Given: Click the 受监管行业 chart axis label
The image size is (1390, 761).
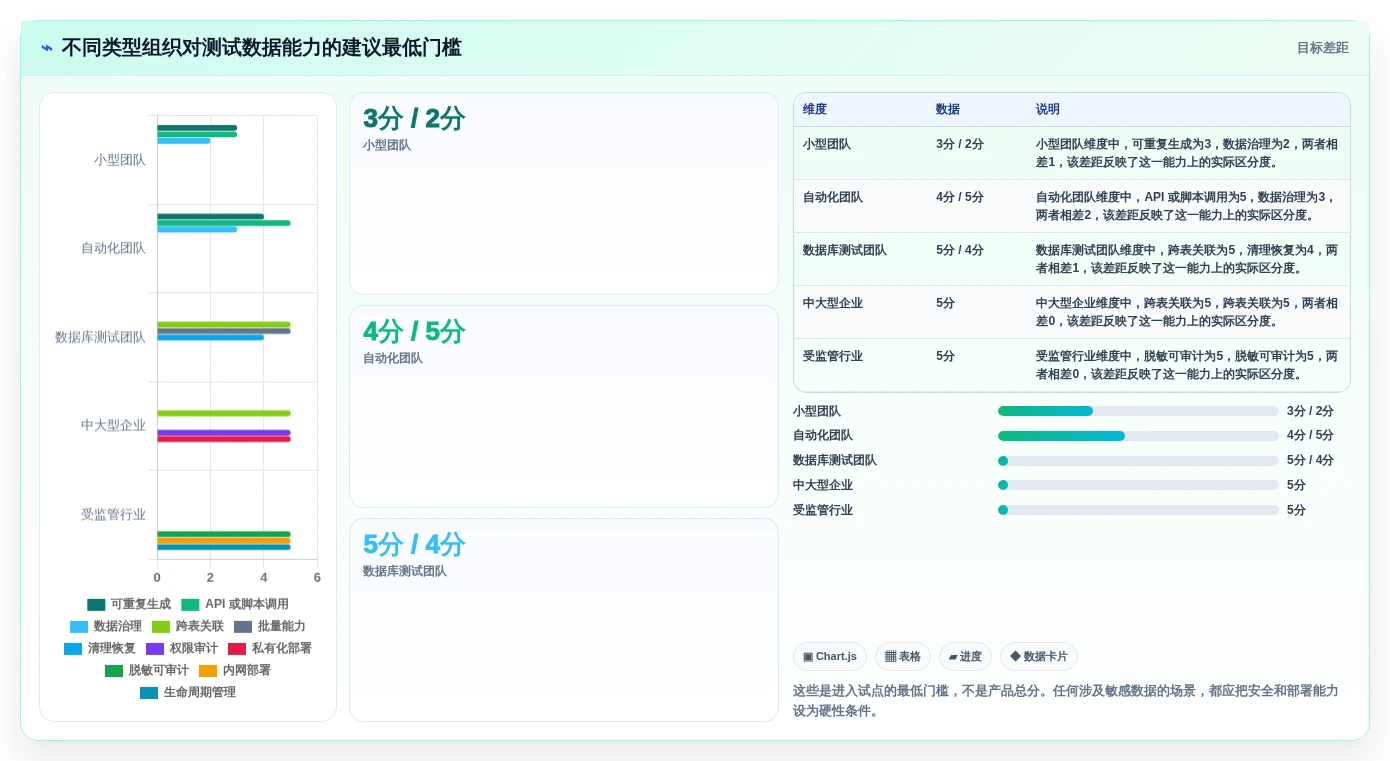Looking at the screenshot, I should (x=114, y=514).
